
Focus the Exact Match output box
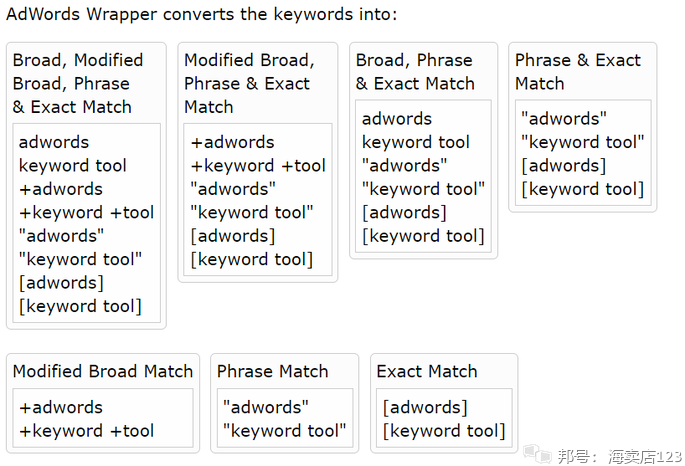coord(443,419)
